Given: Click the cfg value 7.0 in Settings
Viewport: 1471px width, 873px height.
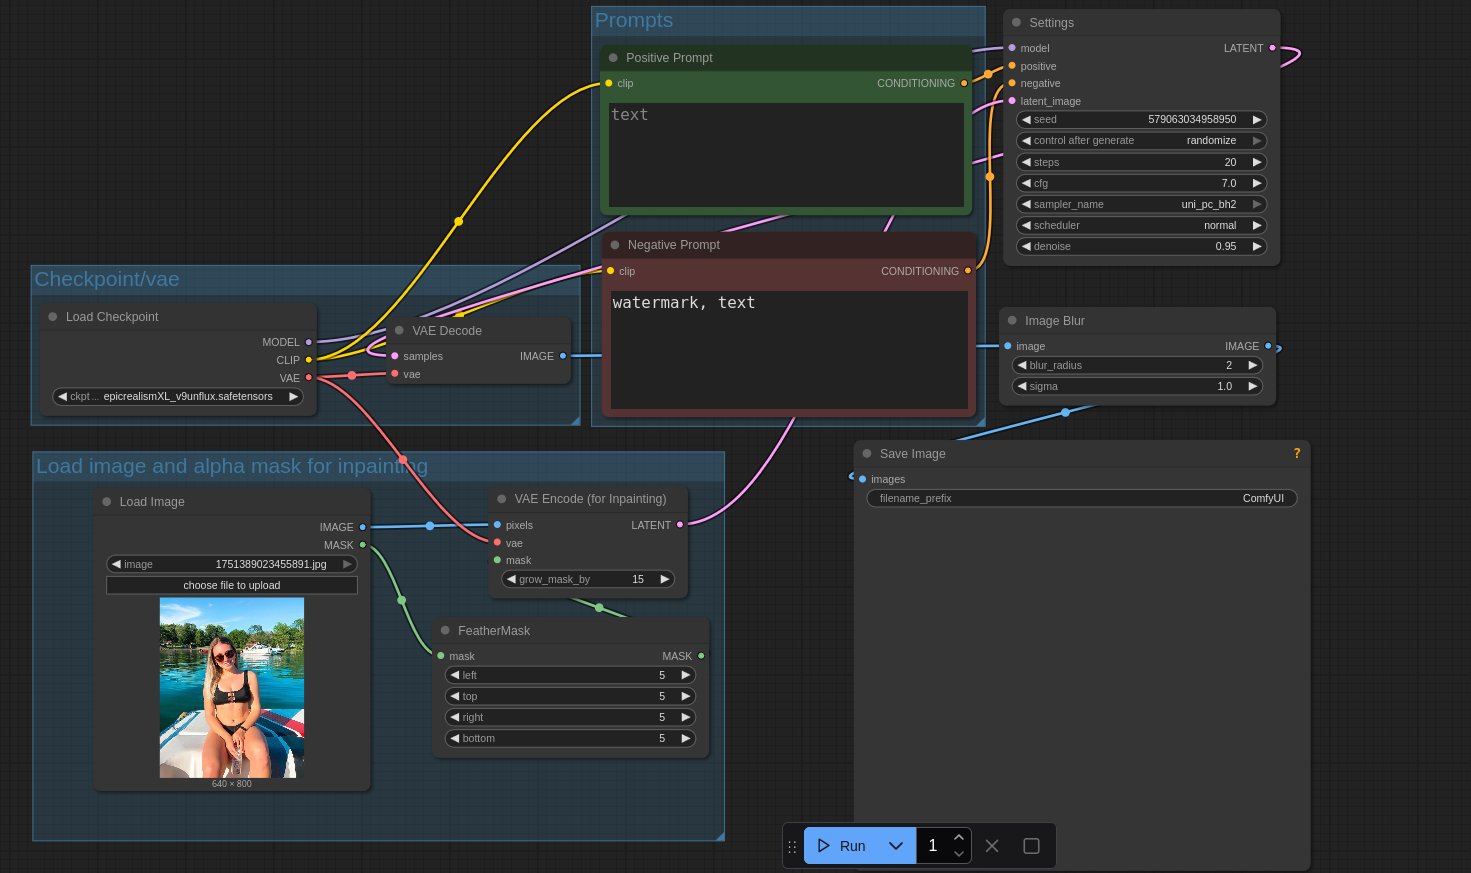Looking at the screenshot, I should tap(1229, 183).
